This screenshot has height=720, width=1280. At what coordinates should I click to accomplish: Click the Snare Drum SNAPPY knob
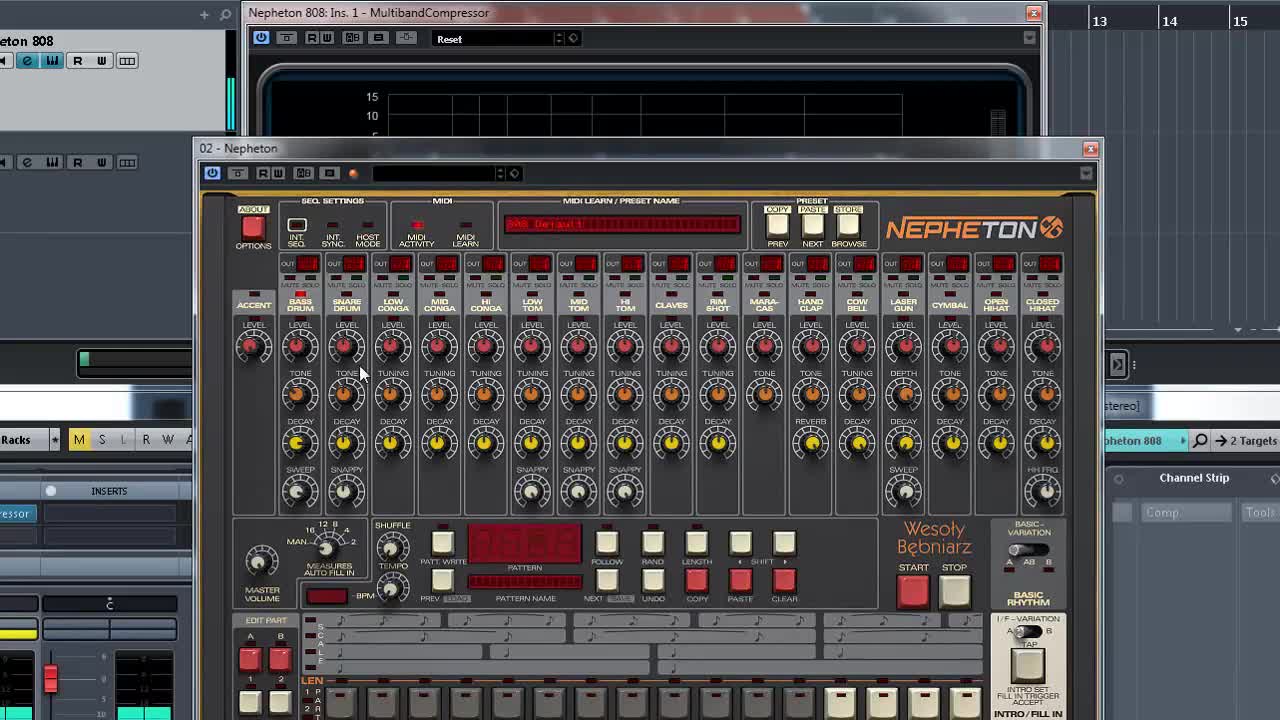click(346, 491)
